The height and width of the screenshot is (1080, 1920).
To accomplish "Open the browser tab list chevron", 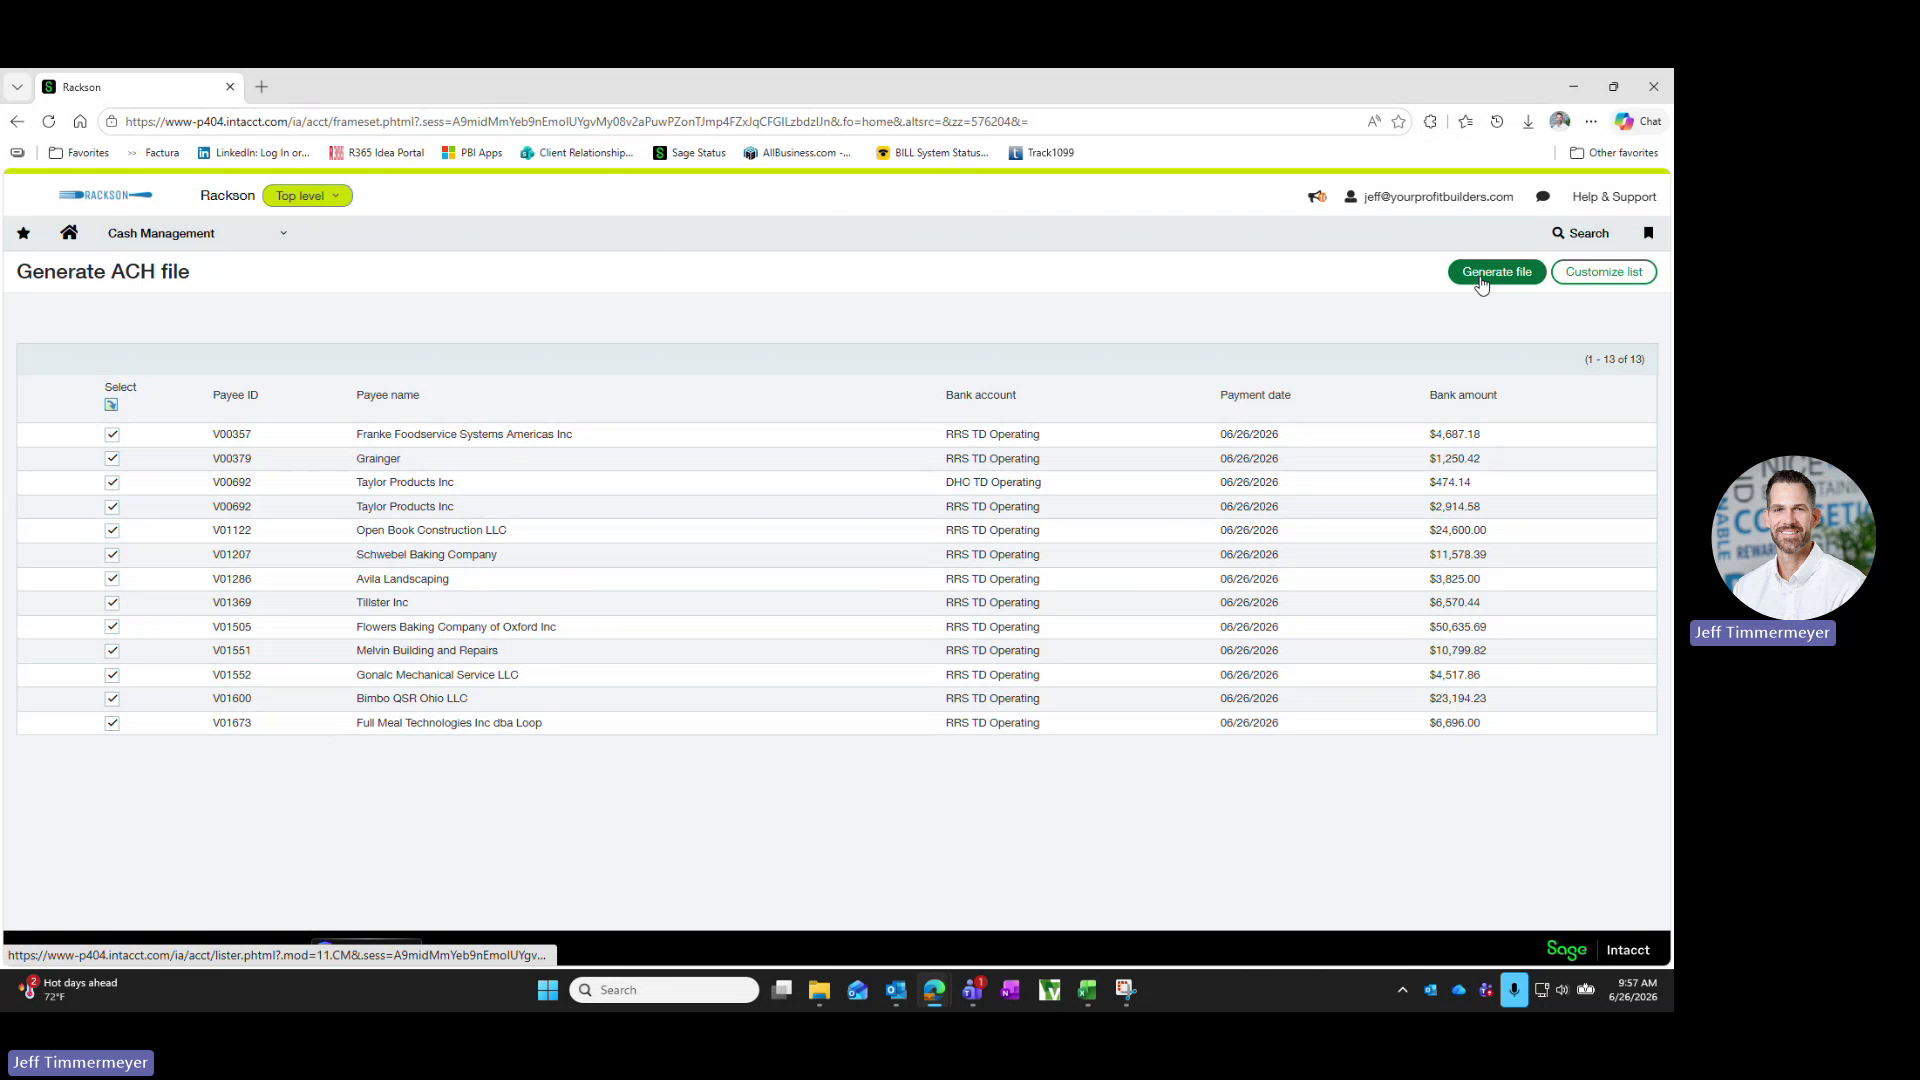I will [x=17, y=87].
